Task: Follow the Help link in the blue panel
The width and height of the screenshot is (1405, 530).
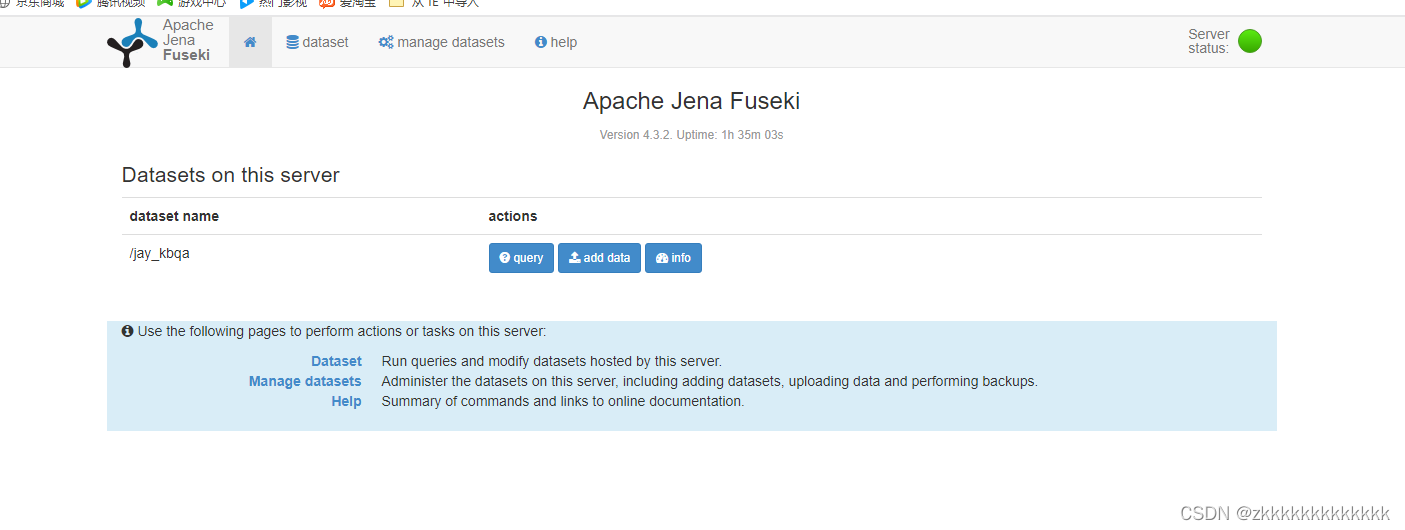Action: click(346, 401)
